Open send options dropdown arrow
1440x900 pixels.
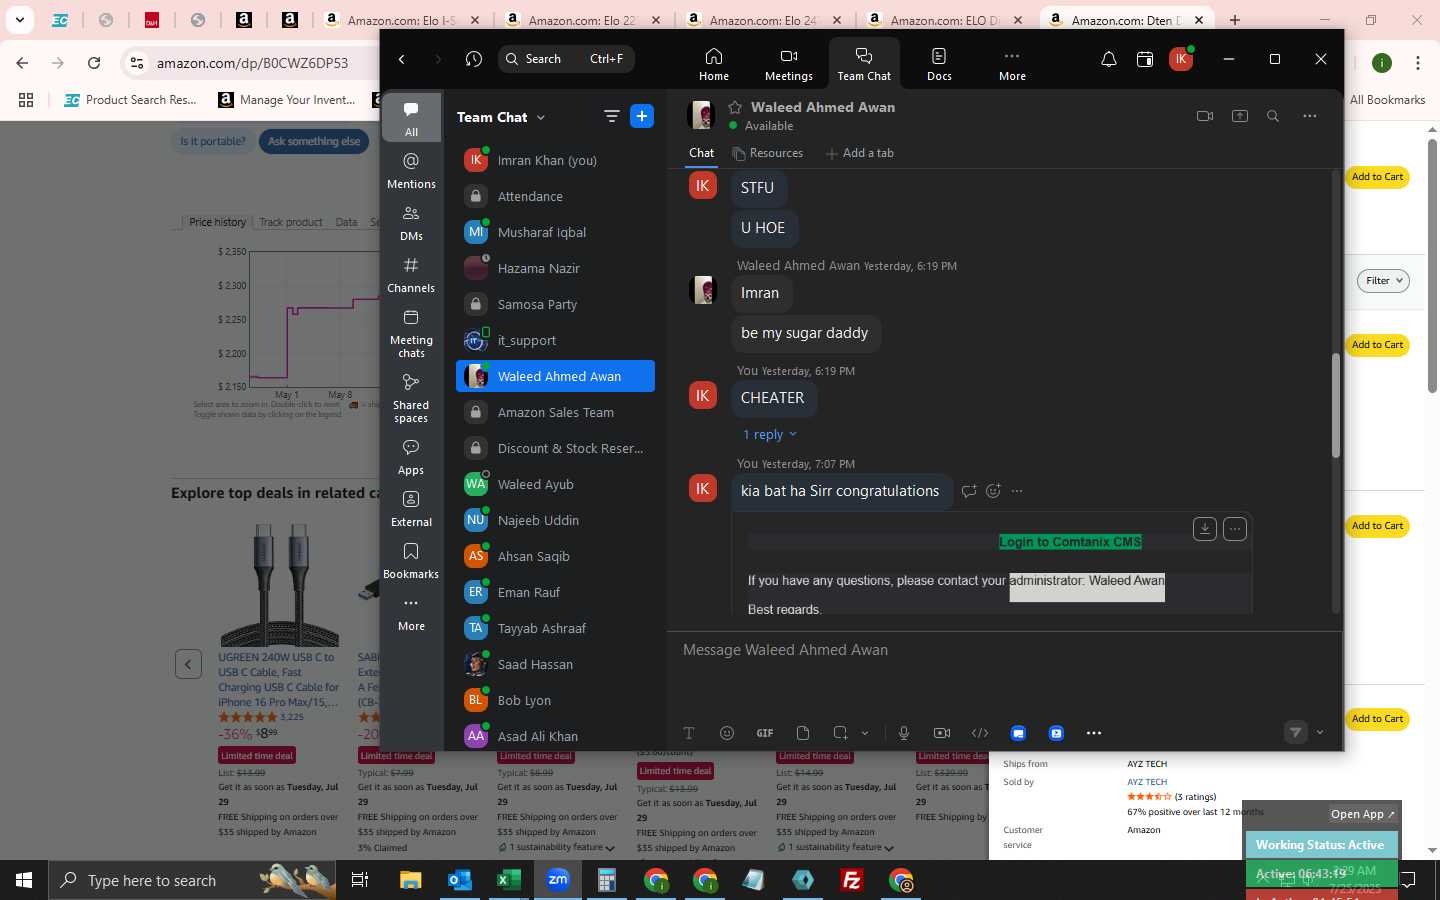[1320, 733]
